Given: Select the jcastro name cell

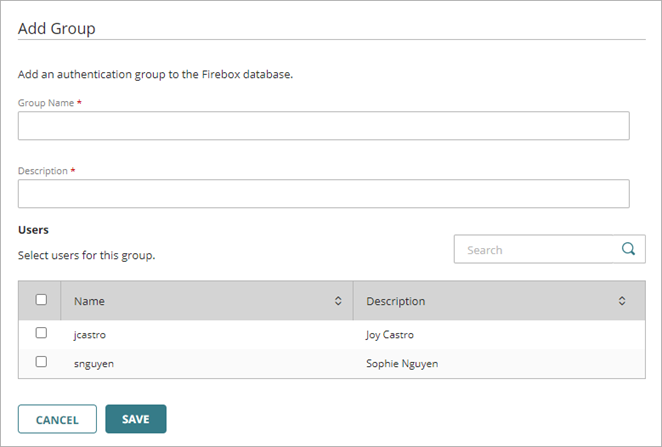Looking at the screenshot, I should (90, 335).
